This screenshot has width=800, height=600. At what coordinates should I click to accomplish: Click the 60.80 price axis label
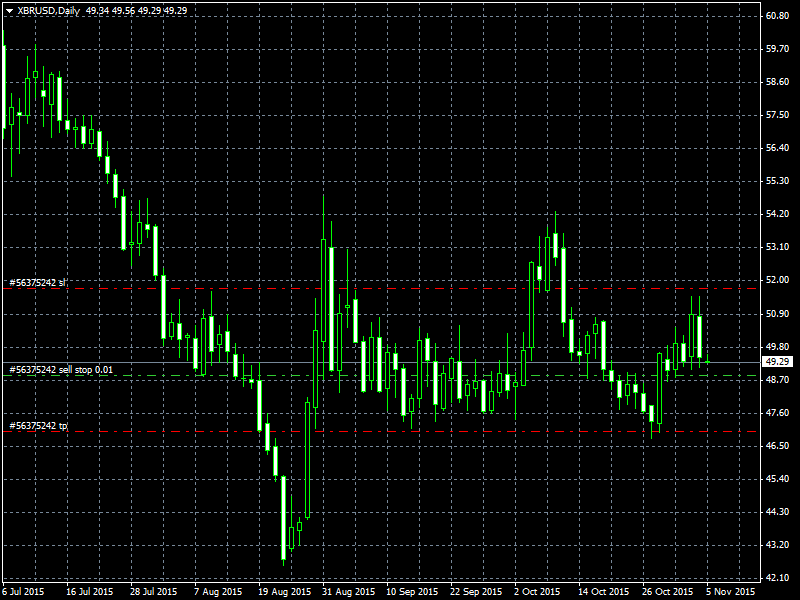coord(778,16)
